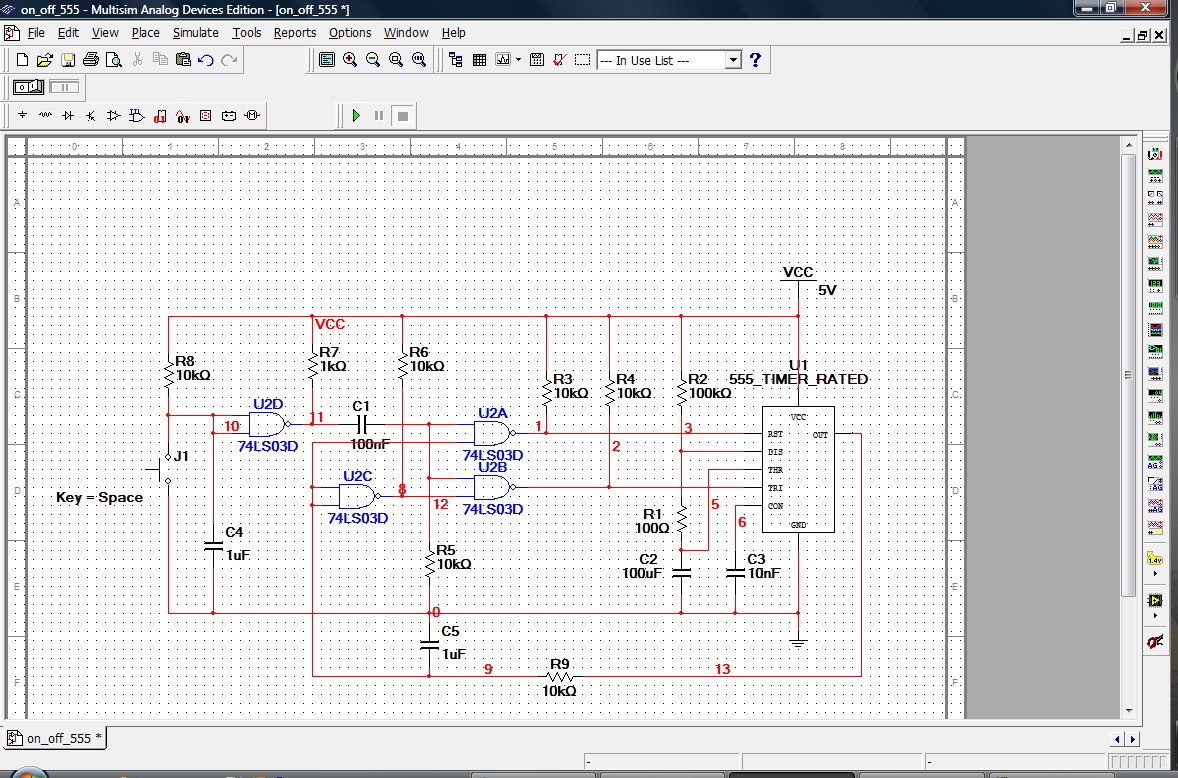
Task: Toggle the simulation power switch
Action: tap(27, 87)
